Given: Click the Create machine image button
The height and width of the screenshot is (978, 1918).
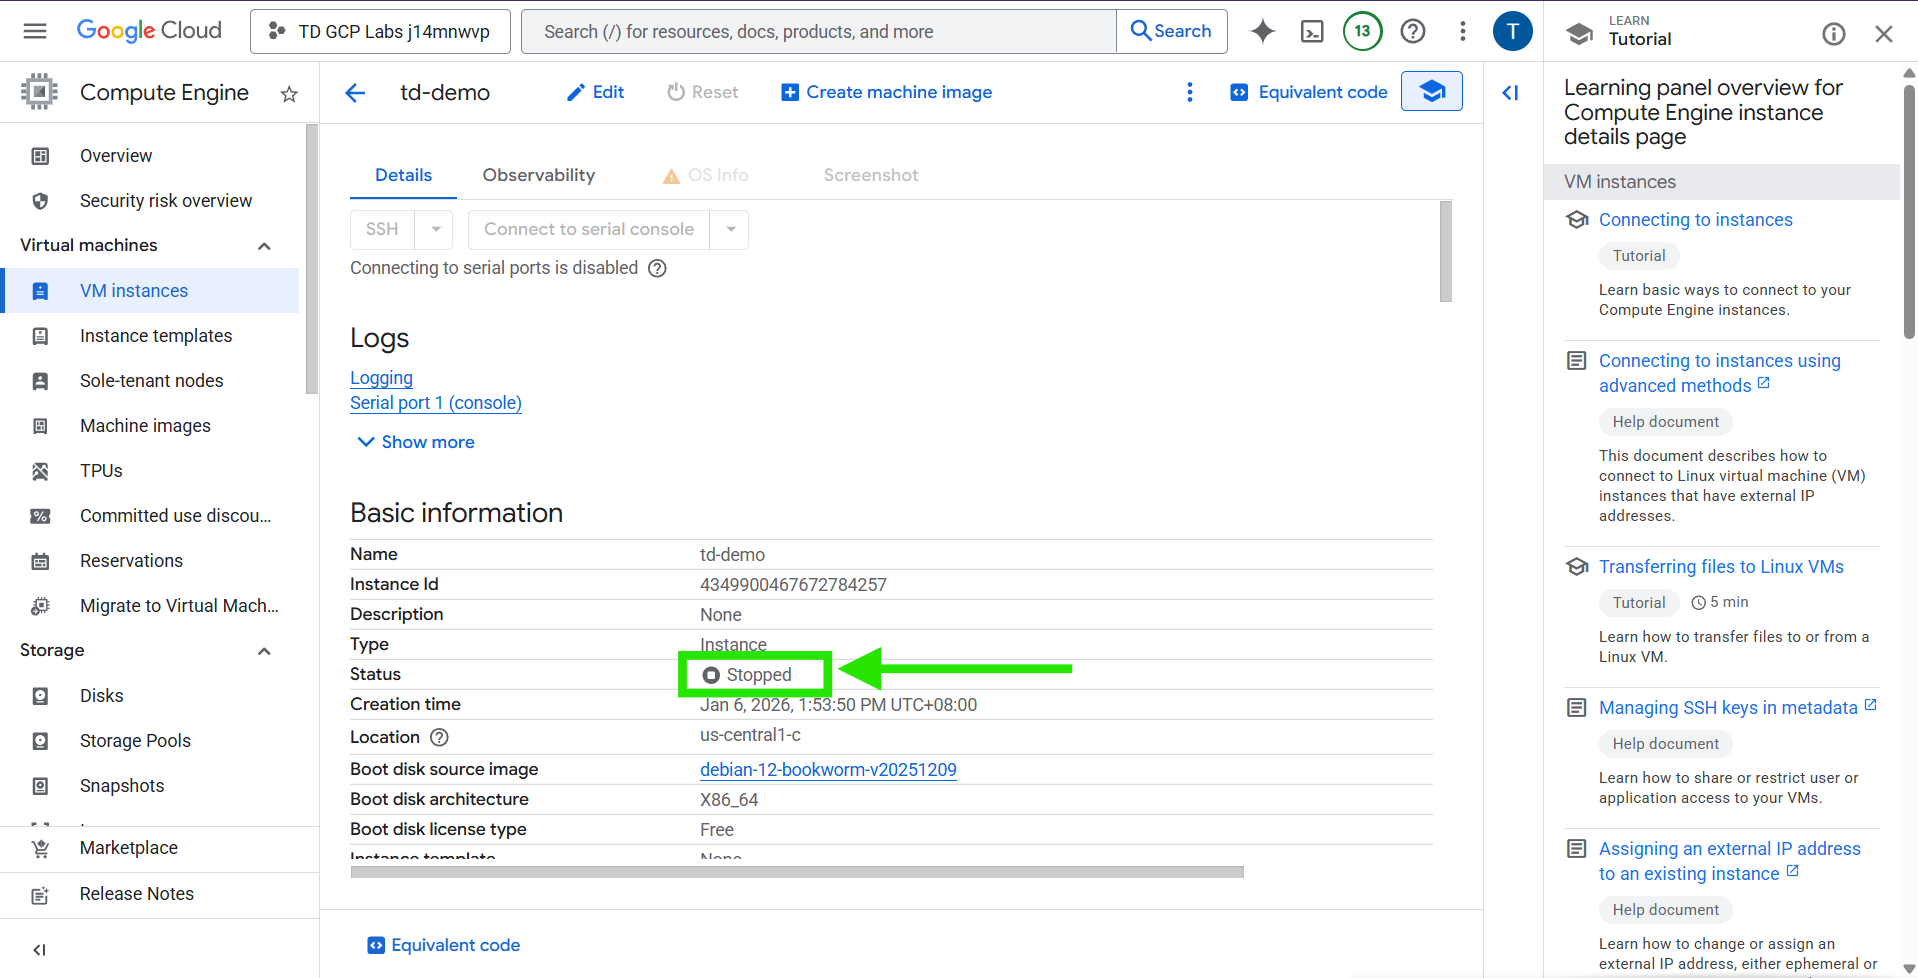Looking at the screenshot, I should point(886,92).
